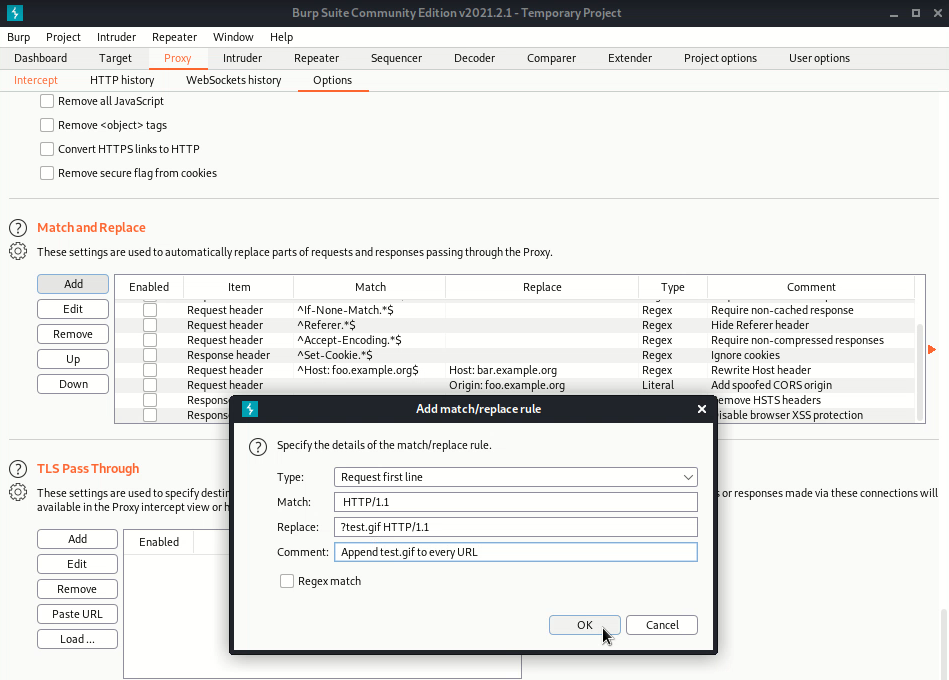The width and height of the screenshot is (949, 680).
Task: Switch to the Sequencer tab
Action: pos(396,58)
